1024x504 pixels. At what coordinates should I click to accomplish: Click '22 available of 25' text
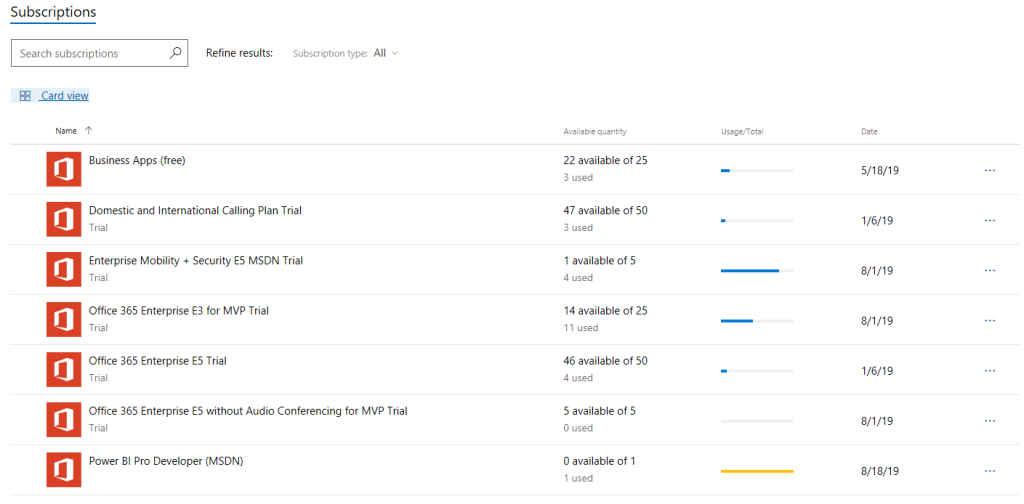click(605, 160)
